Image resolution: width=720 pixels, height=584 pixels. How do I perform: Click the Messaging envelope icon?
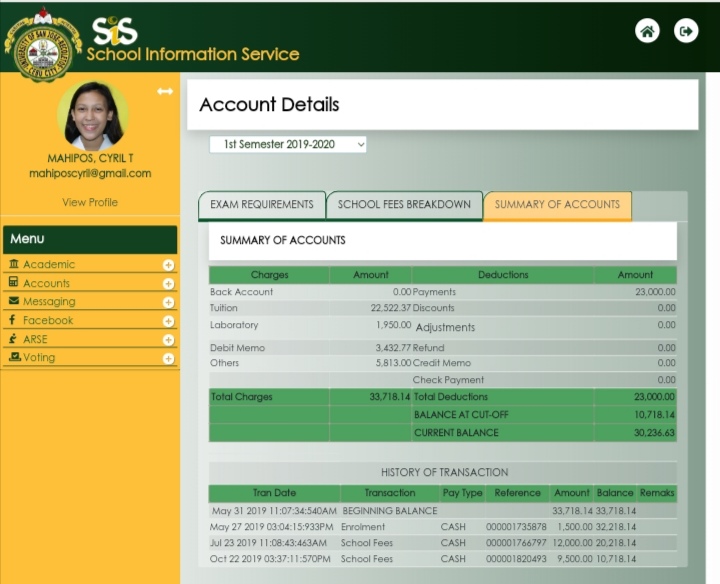tap(14, 301)
